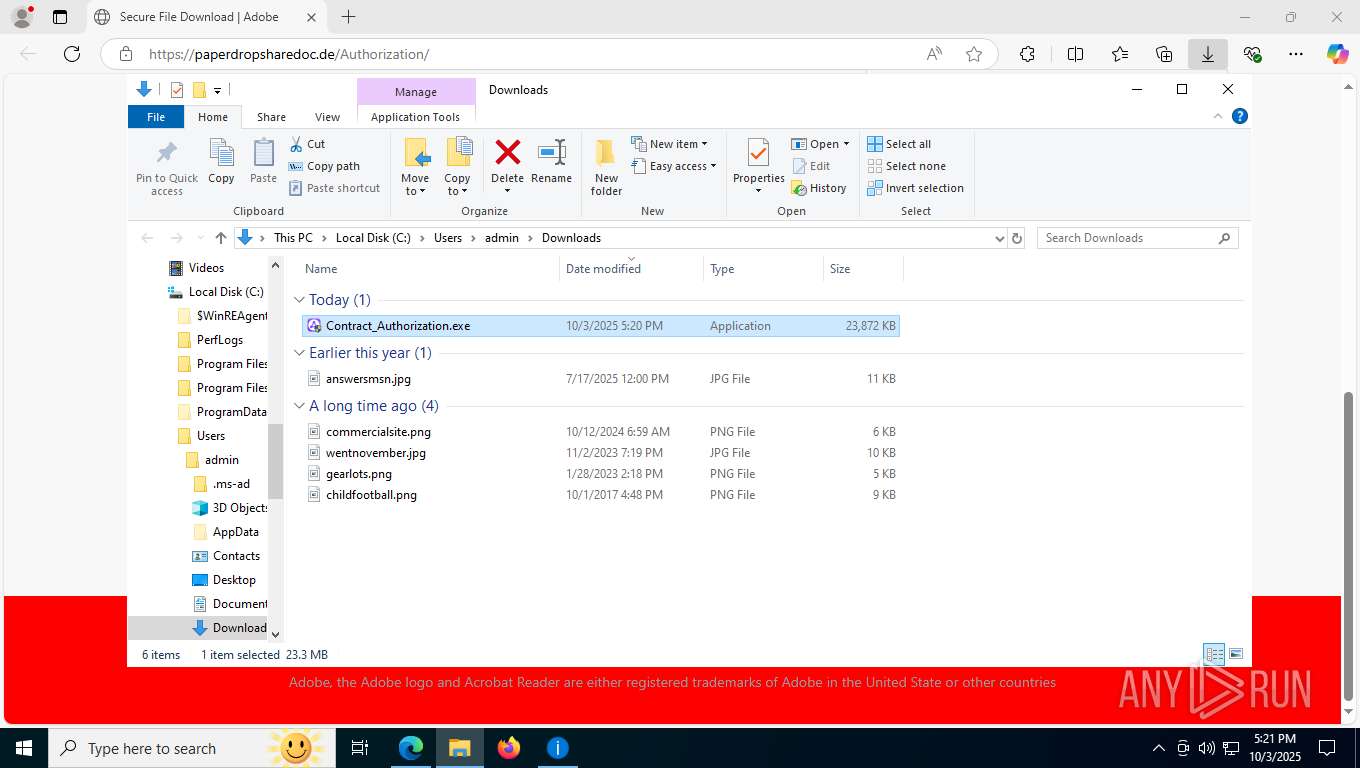Open Edge Favorites list icon
Viewport: 1360px width, 768px height.
click(x=1120, y=54)
